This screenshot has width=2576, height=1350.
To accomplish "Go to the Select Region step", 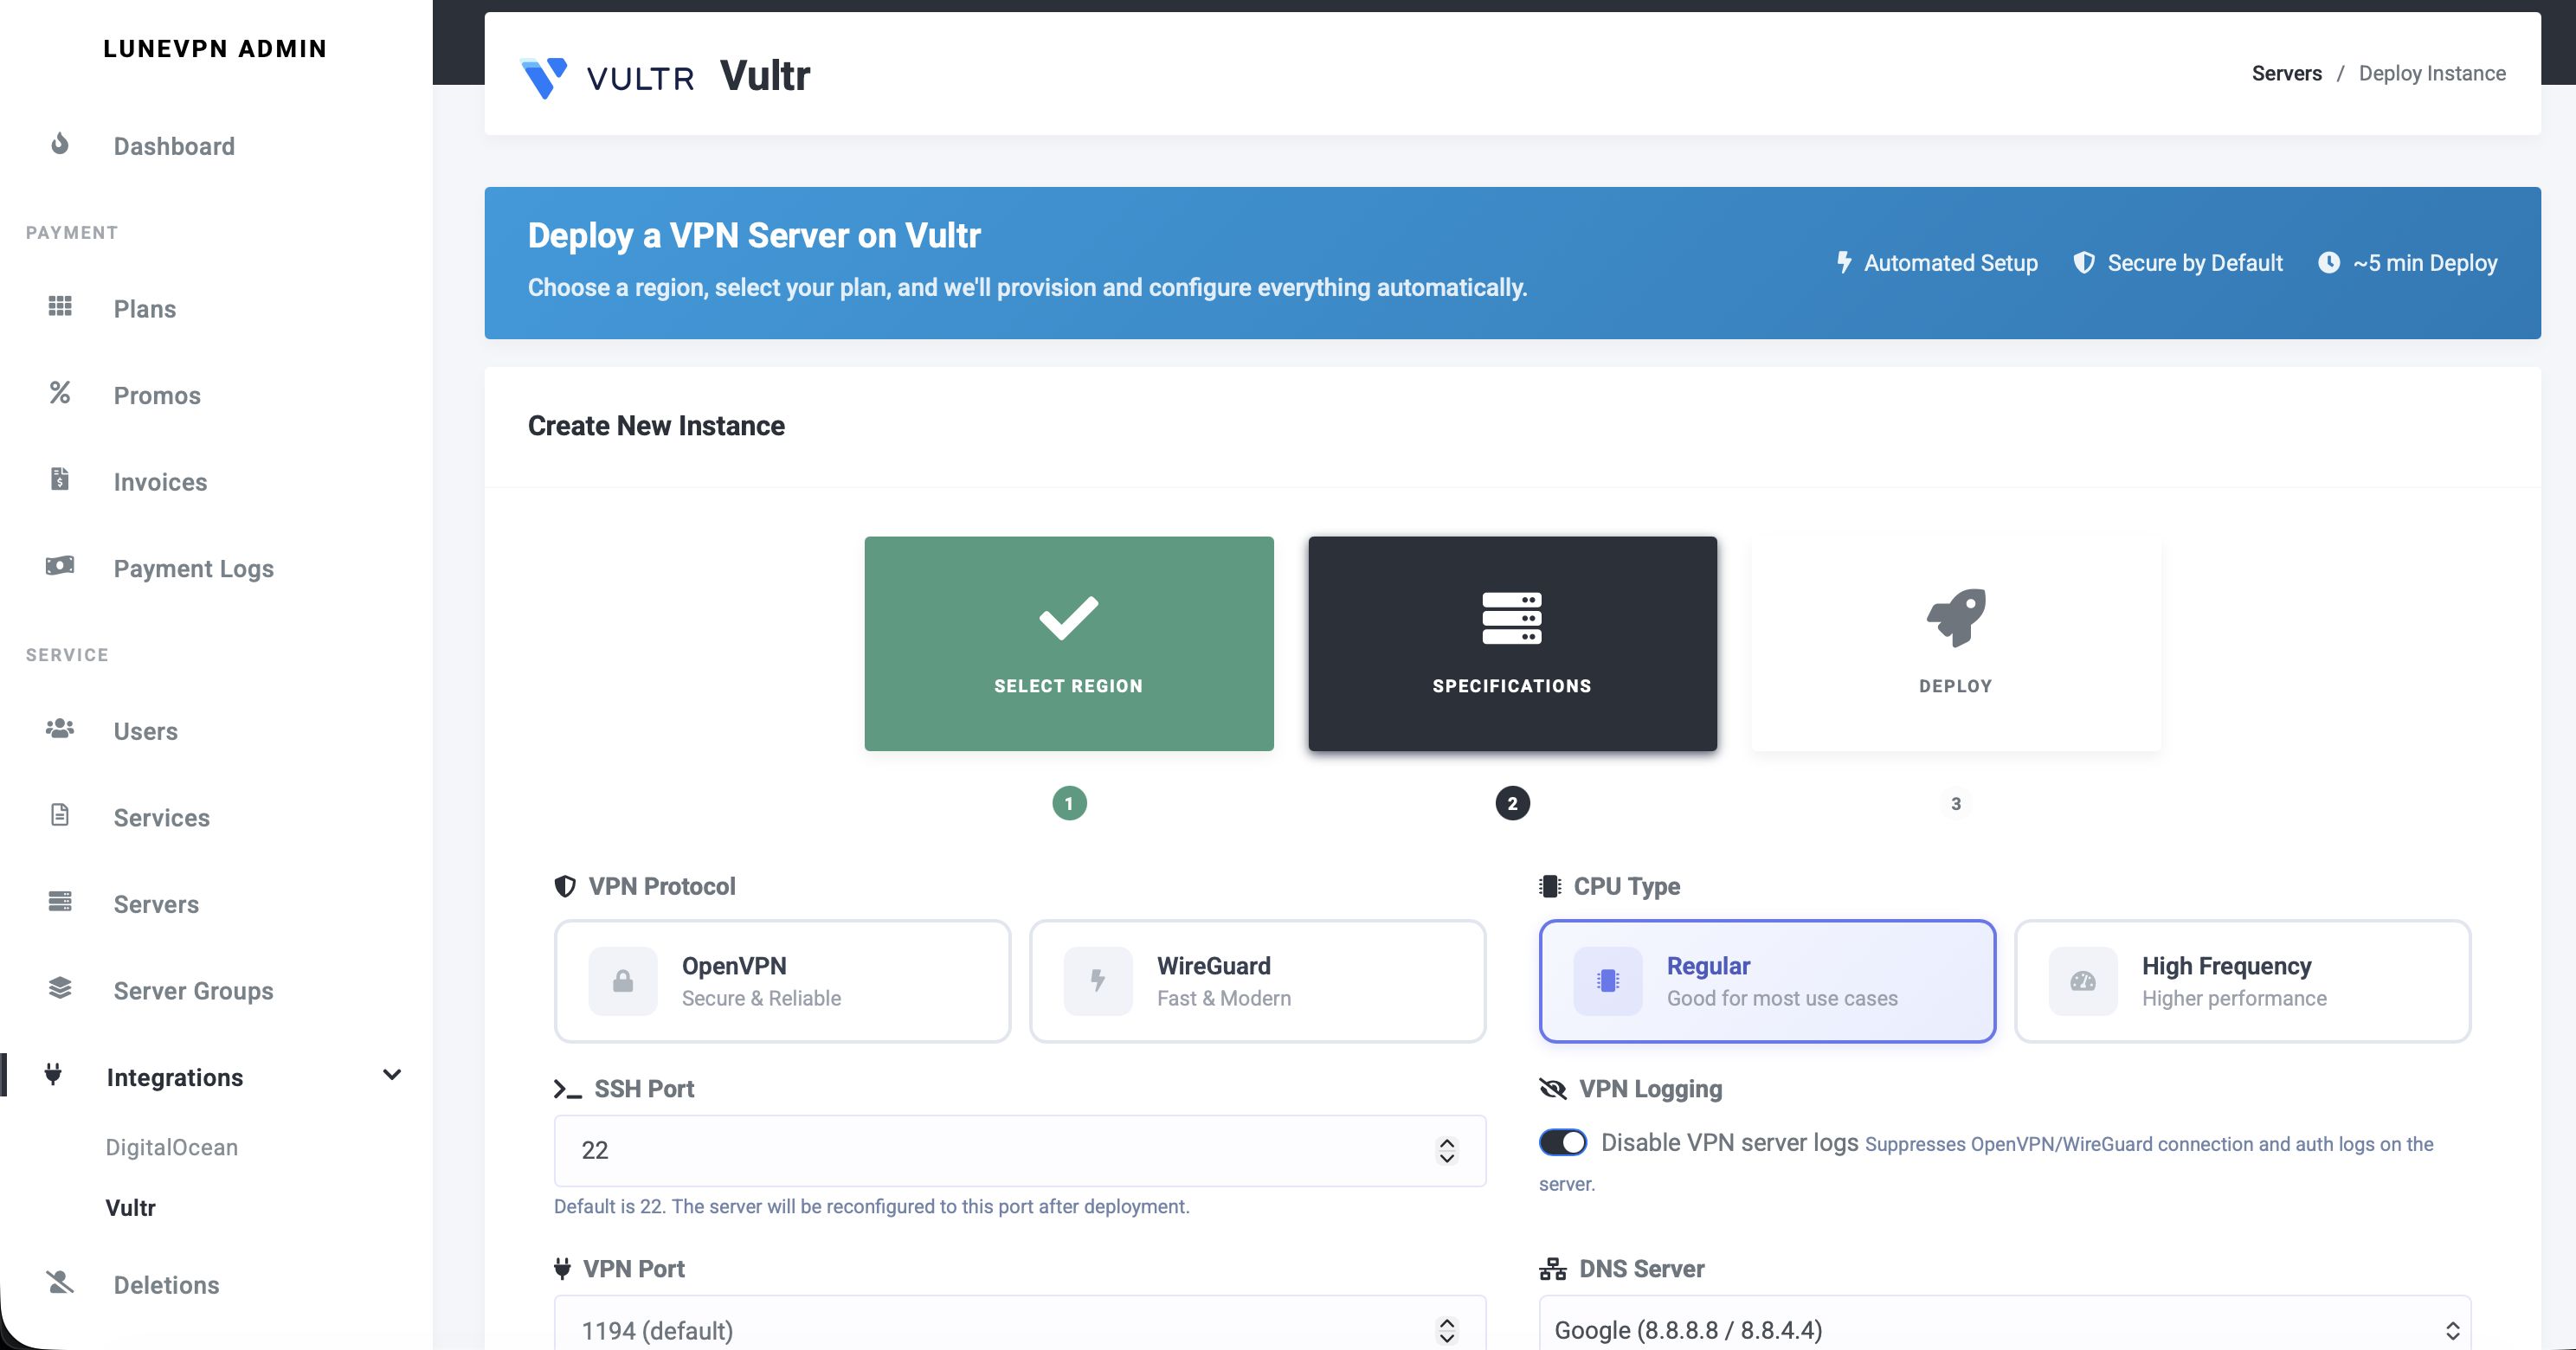I will [1068, 644].
